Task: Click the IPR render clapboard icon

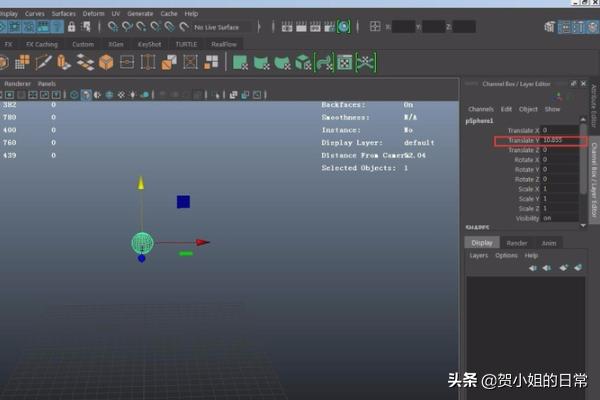Action: click(315, 27)
